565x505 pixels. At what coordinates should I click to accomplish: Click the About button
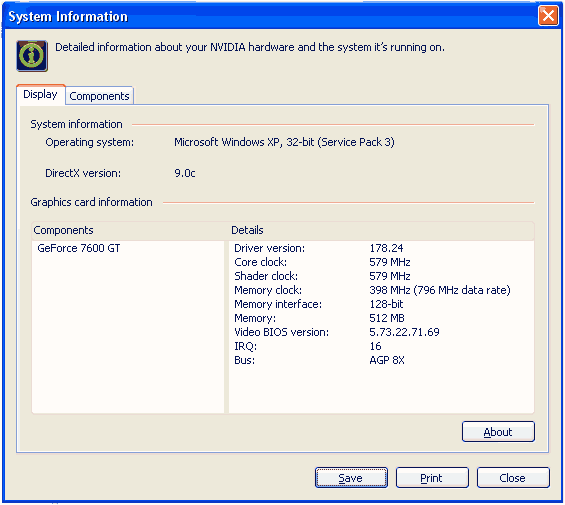[x=498, y=431]
